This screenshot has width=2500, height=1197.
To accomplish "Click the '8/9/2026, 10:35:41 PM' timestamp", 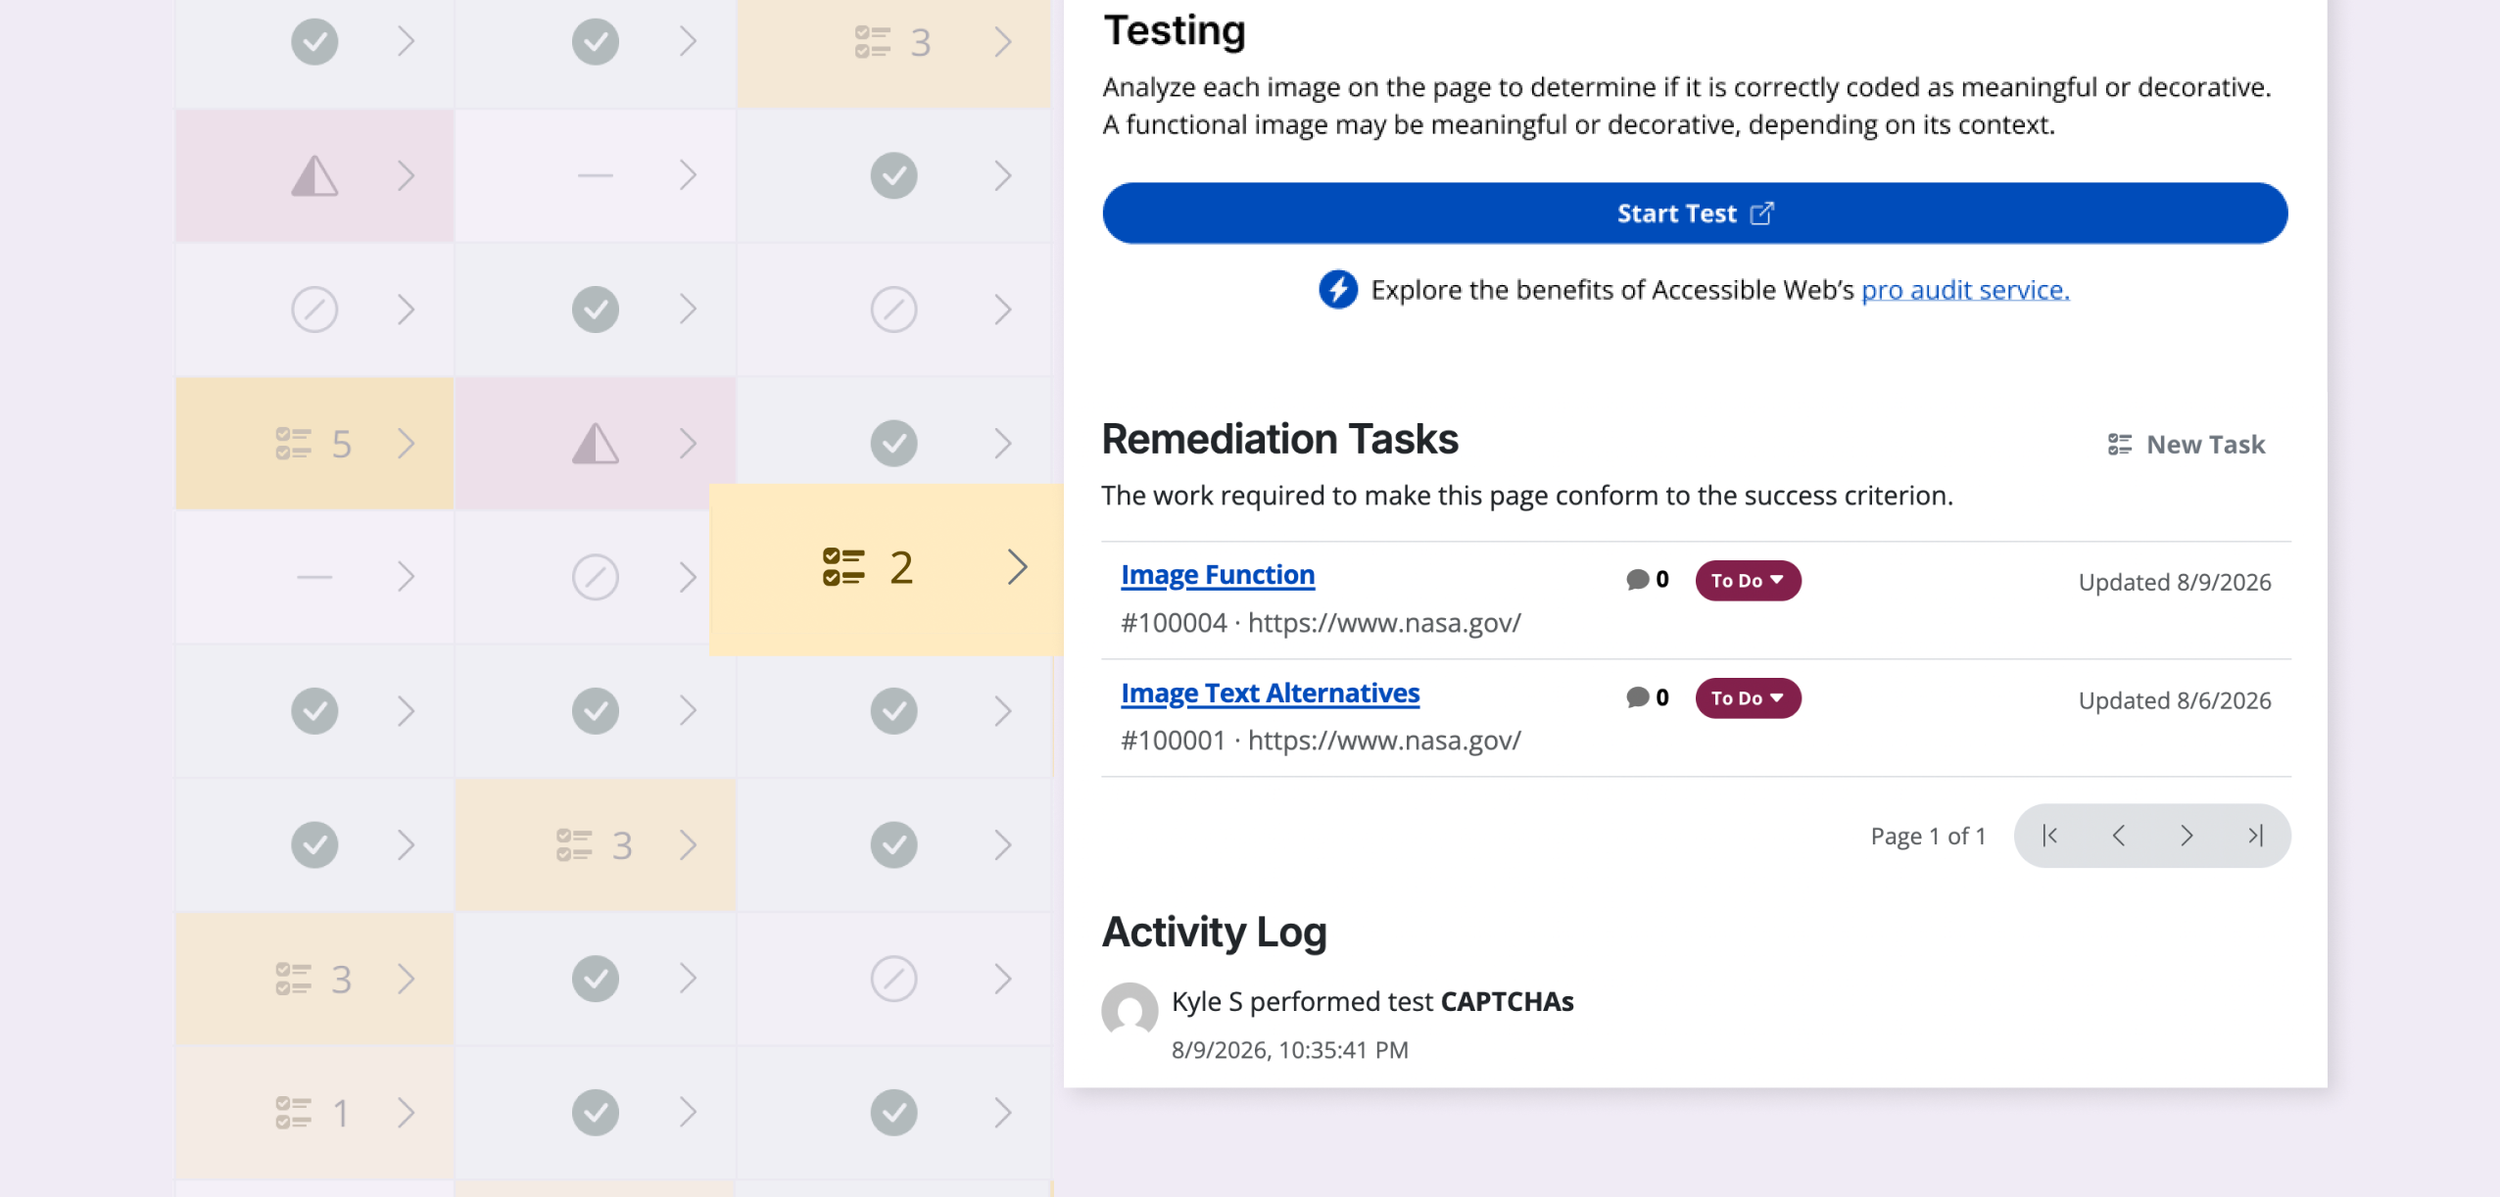I will pyautogui.click(x=1290, y=1050).
